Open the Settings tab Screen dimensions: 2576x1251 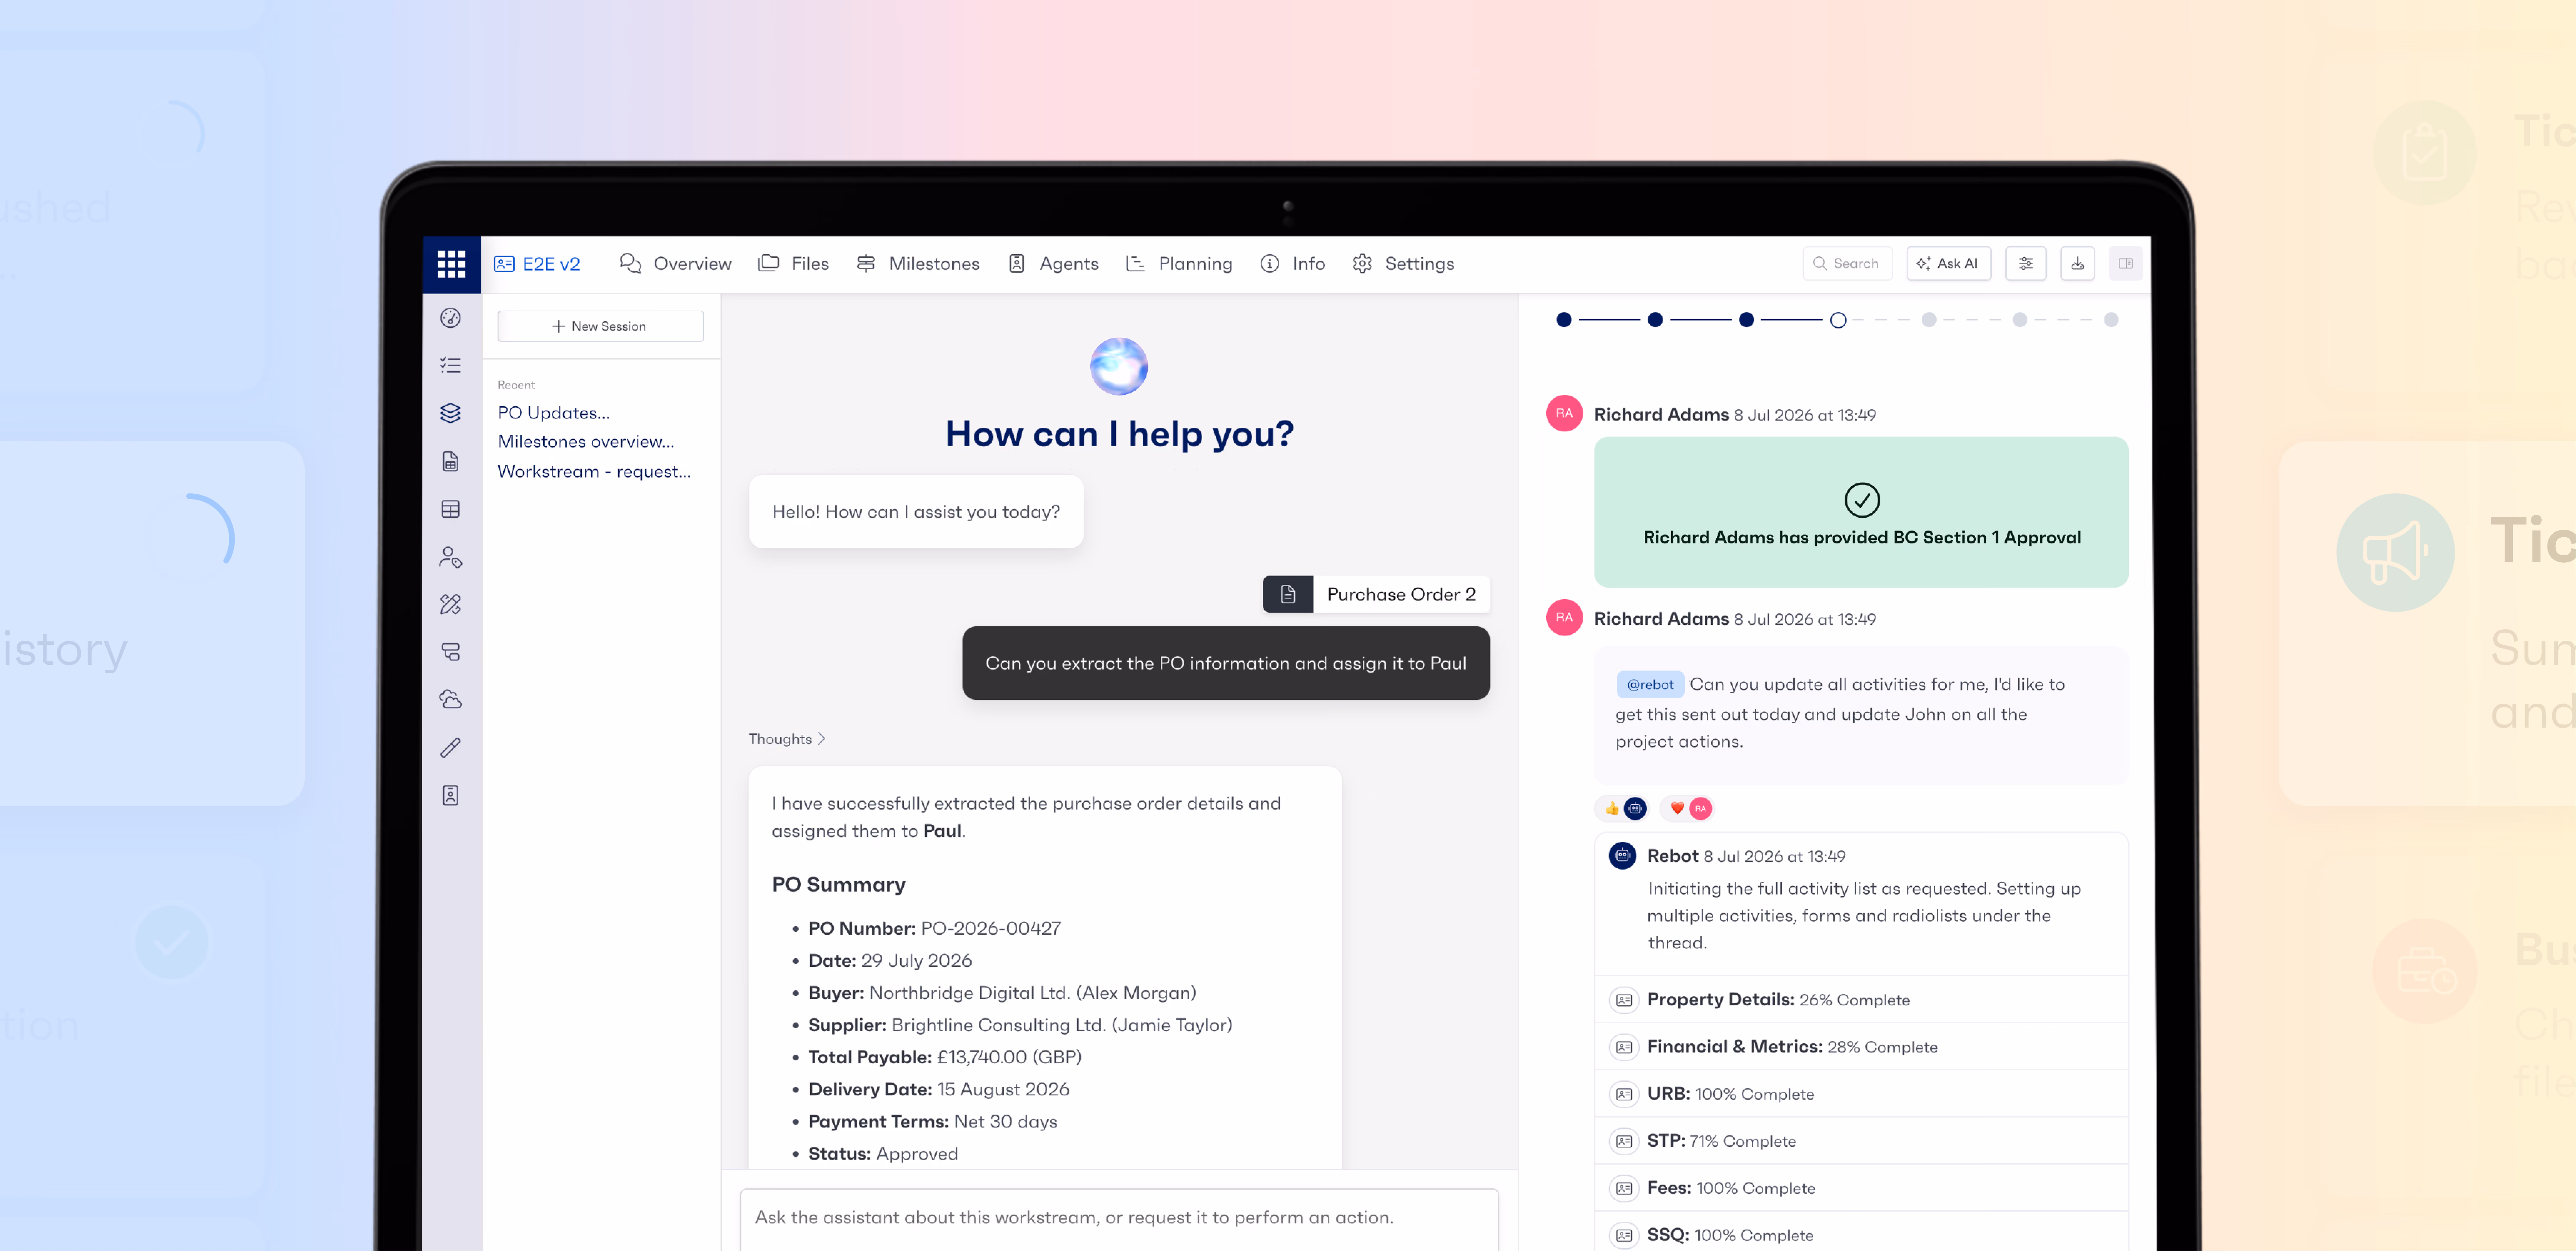(1403, 264)
